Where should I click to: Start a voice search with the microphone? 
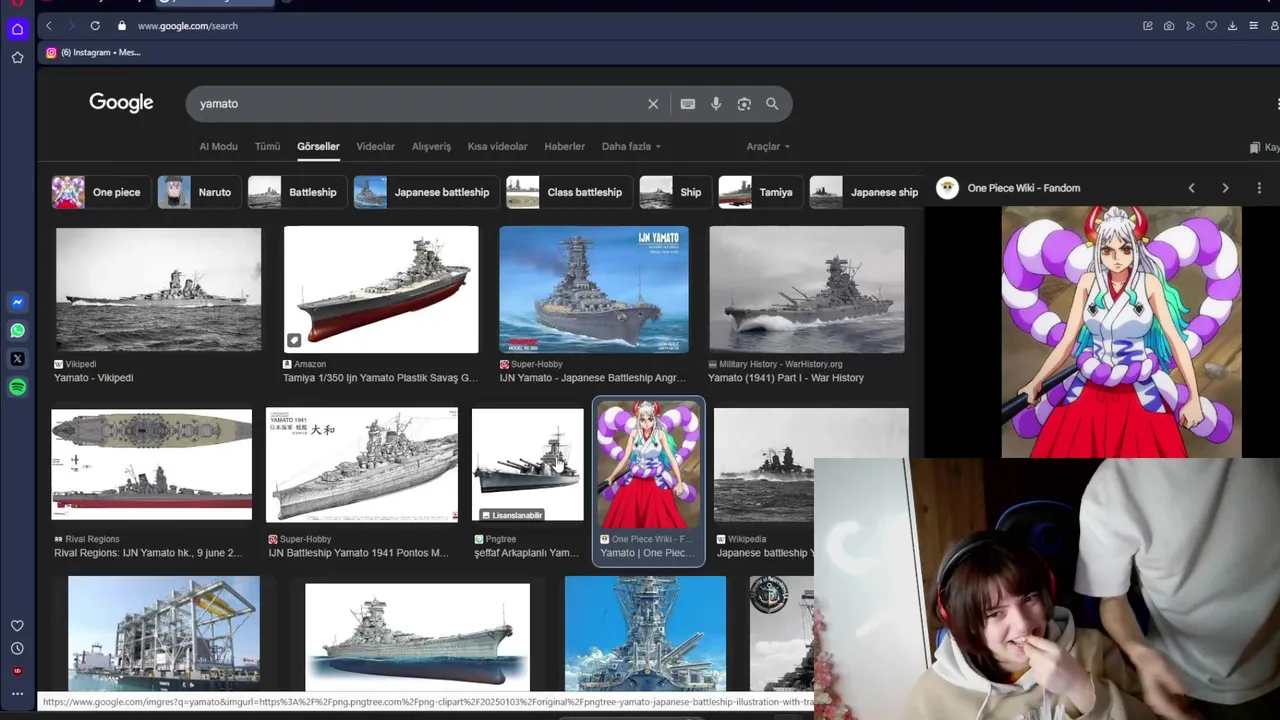716,104
